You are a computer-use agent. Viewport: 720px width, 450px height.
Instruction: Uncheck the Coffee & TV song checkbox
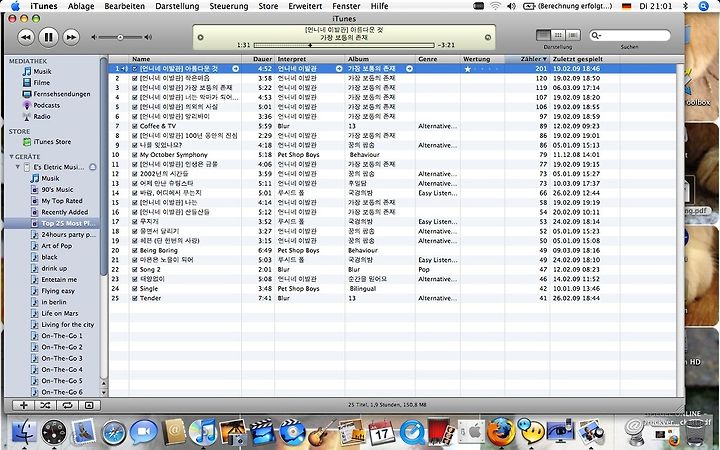[135, 126]
